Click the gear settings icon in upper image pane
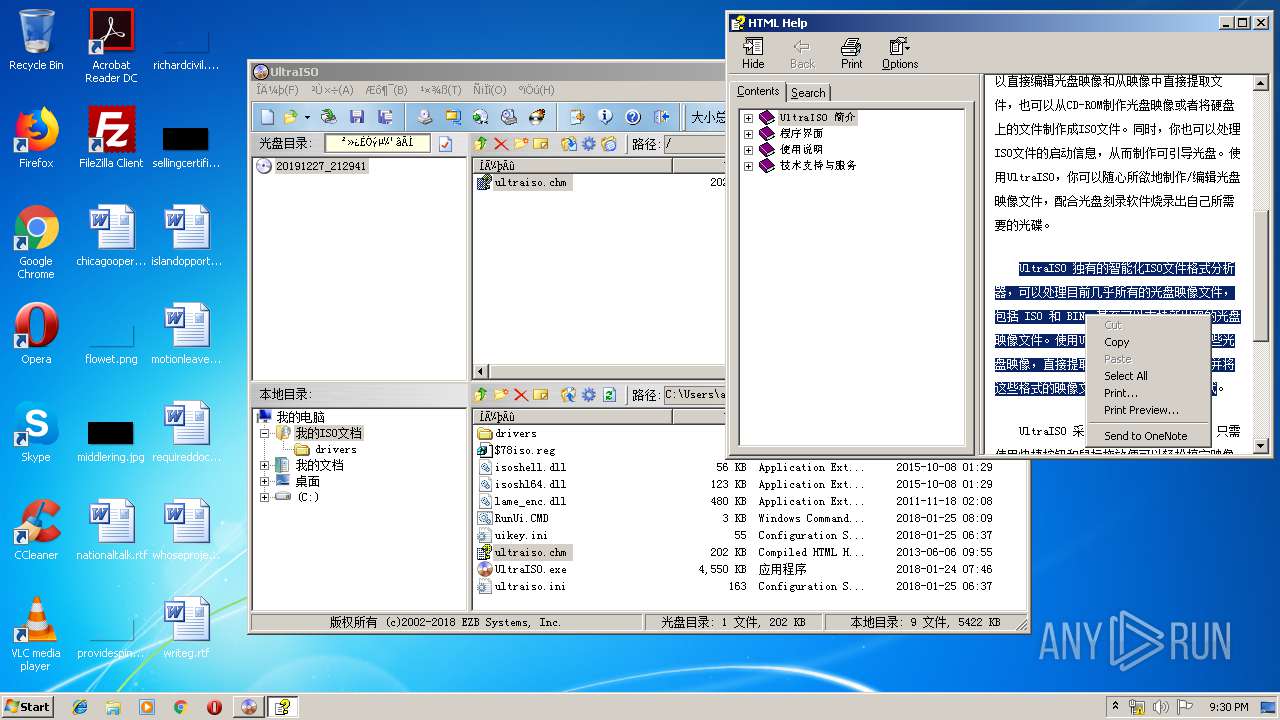This screenshot has height=720, width=1280. [x=589, y=144]
